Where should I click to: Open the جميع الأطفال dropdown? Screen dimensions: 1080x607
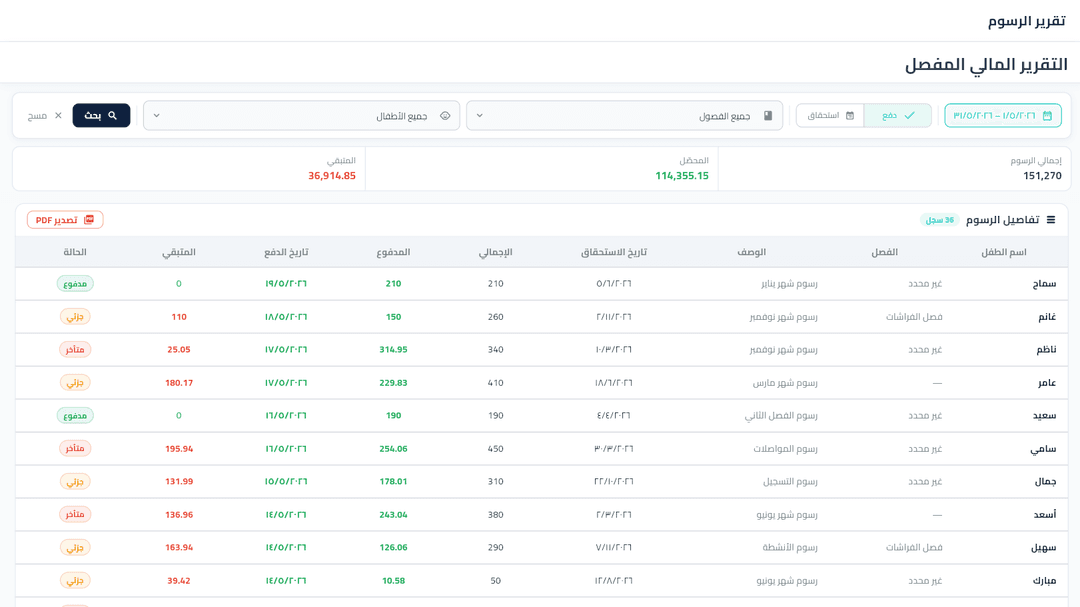302,116
